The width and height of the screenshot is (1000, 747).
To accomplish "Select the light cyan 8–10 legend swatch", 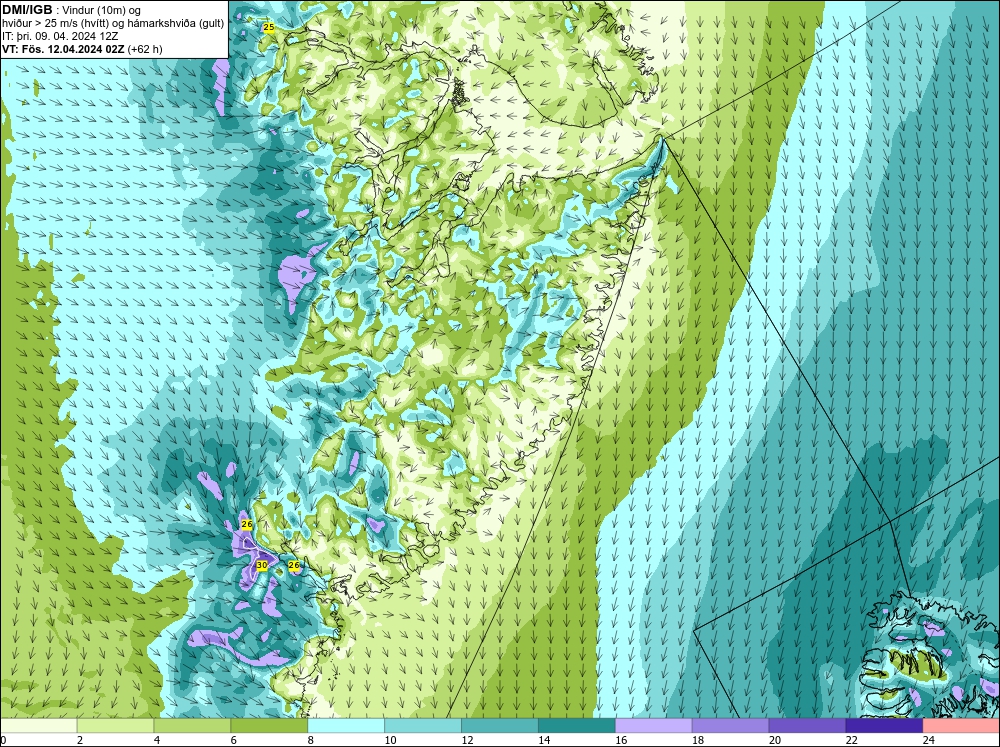I will [346, 726].
